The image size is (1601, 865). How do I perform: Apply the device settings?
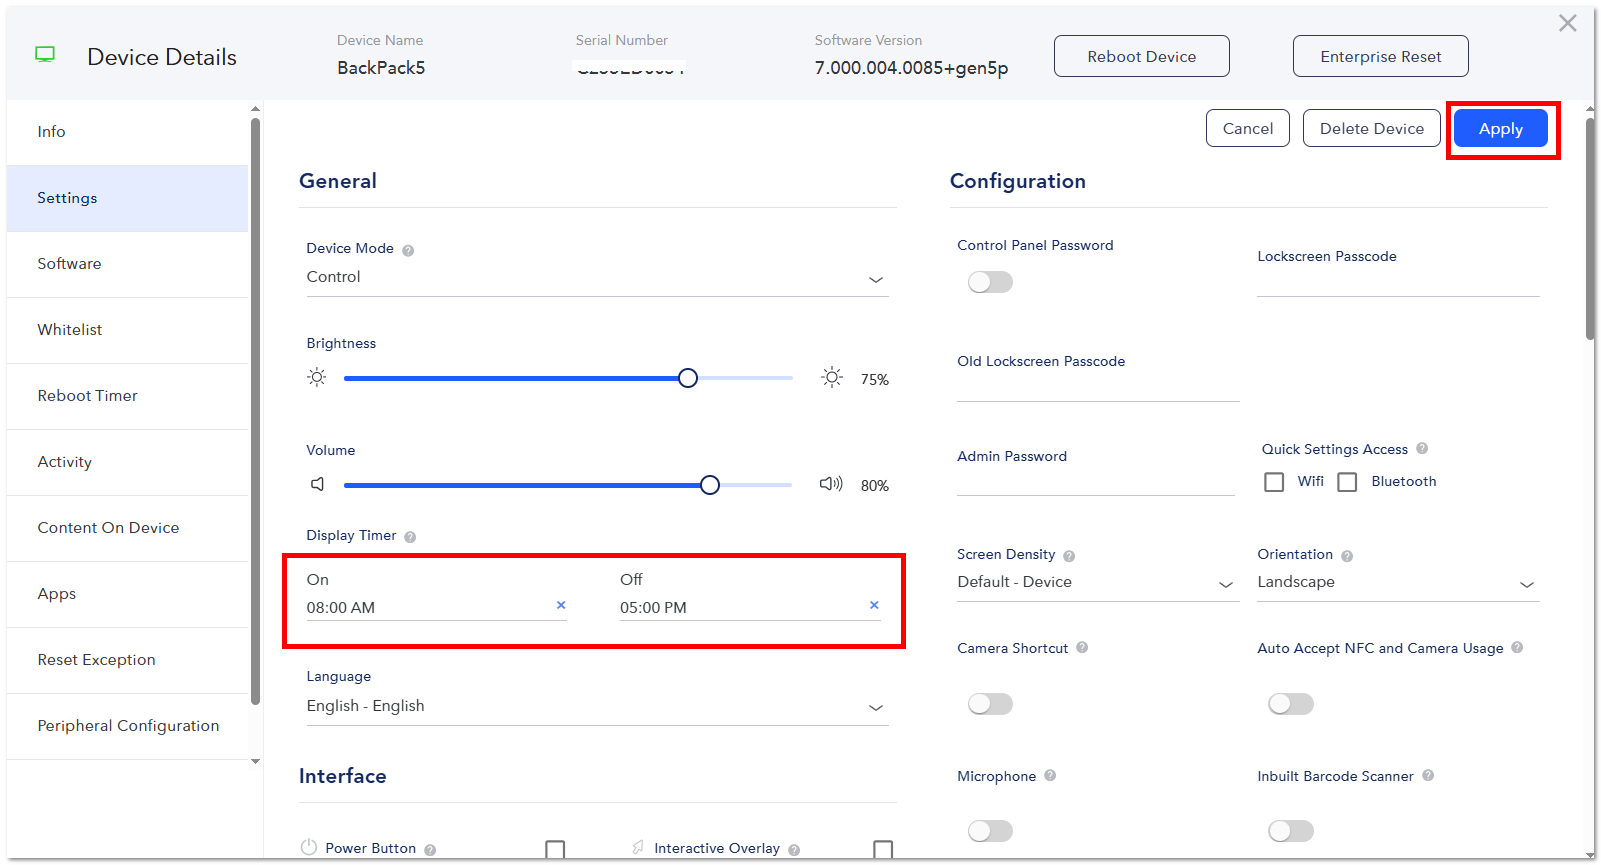pyautogui.click(x=1501, y=128)
